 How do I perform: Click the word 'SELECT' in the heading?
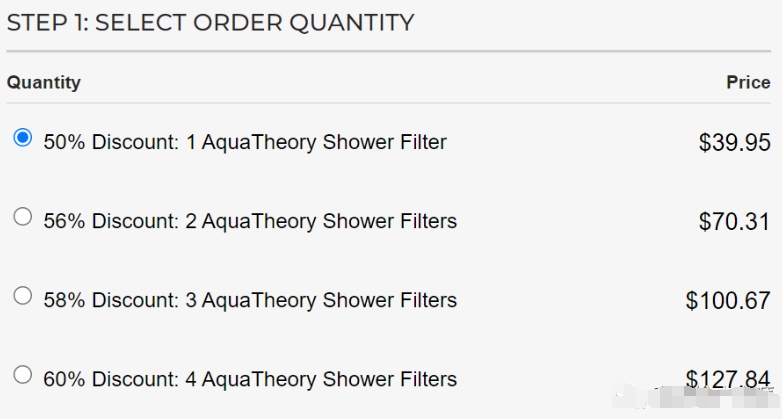coord(140,22)
